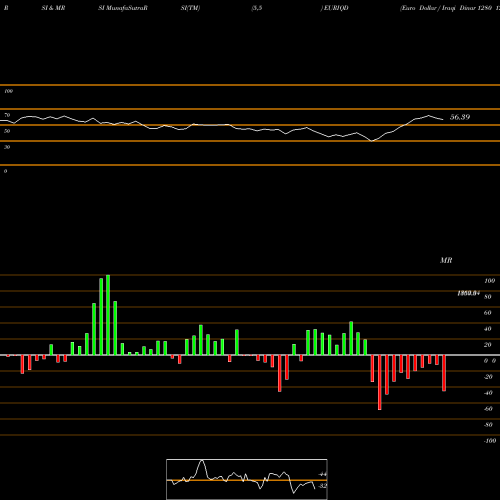Viewport: 500px width, 500px height.
Task: Click the Euro Dollar / Iraqi Dinar title
Action: tap(439, 8)
